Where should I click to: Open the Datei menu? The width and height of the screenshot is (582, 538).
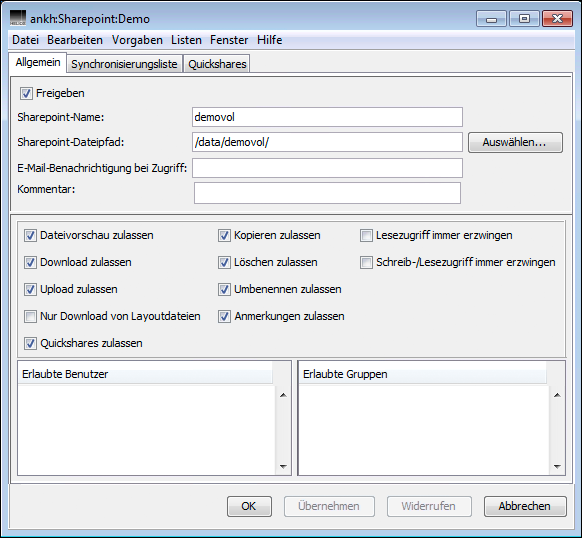[x=25, y=40]
